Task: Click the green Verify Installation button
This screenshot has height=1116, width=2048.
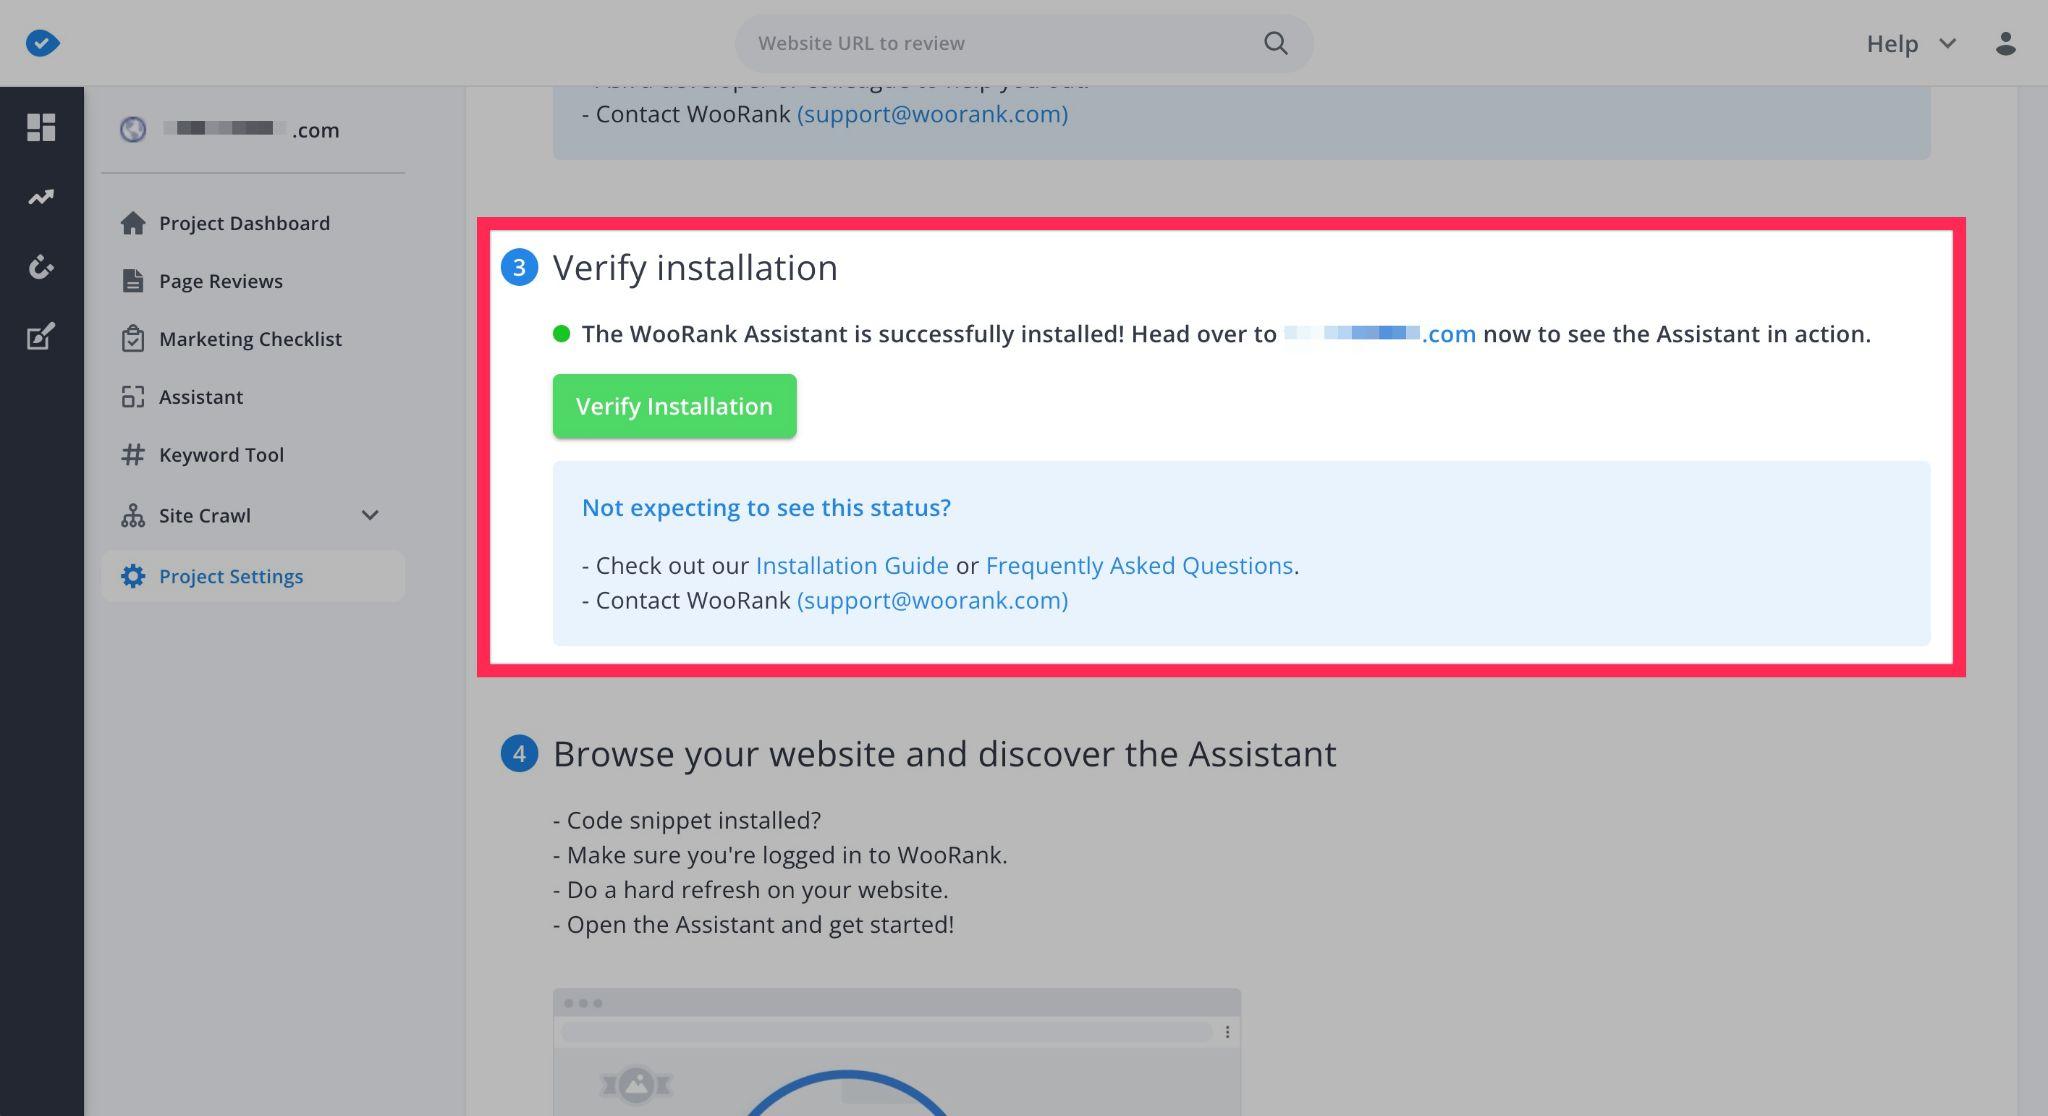Action: [x=674, y=406]
